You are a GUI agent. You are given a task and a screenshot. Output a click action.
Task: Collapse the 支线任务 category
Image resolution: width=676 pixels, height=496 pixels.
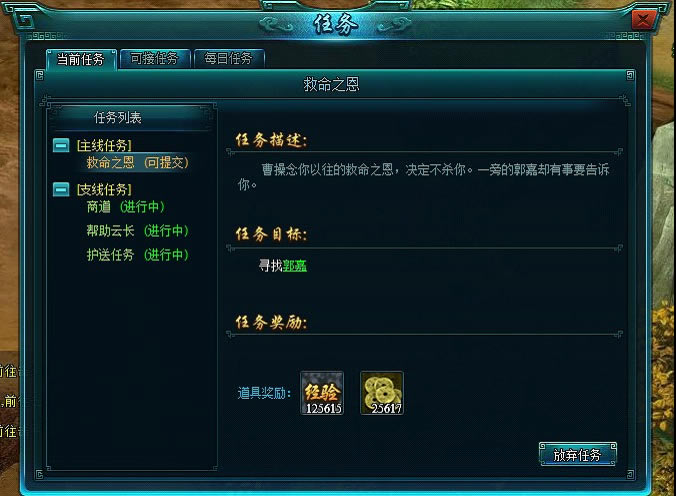61,189
